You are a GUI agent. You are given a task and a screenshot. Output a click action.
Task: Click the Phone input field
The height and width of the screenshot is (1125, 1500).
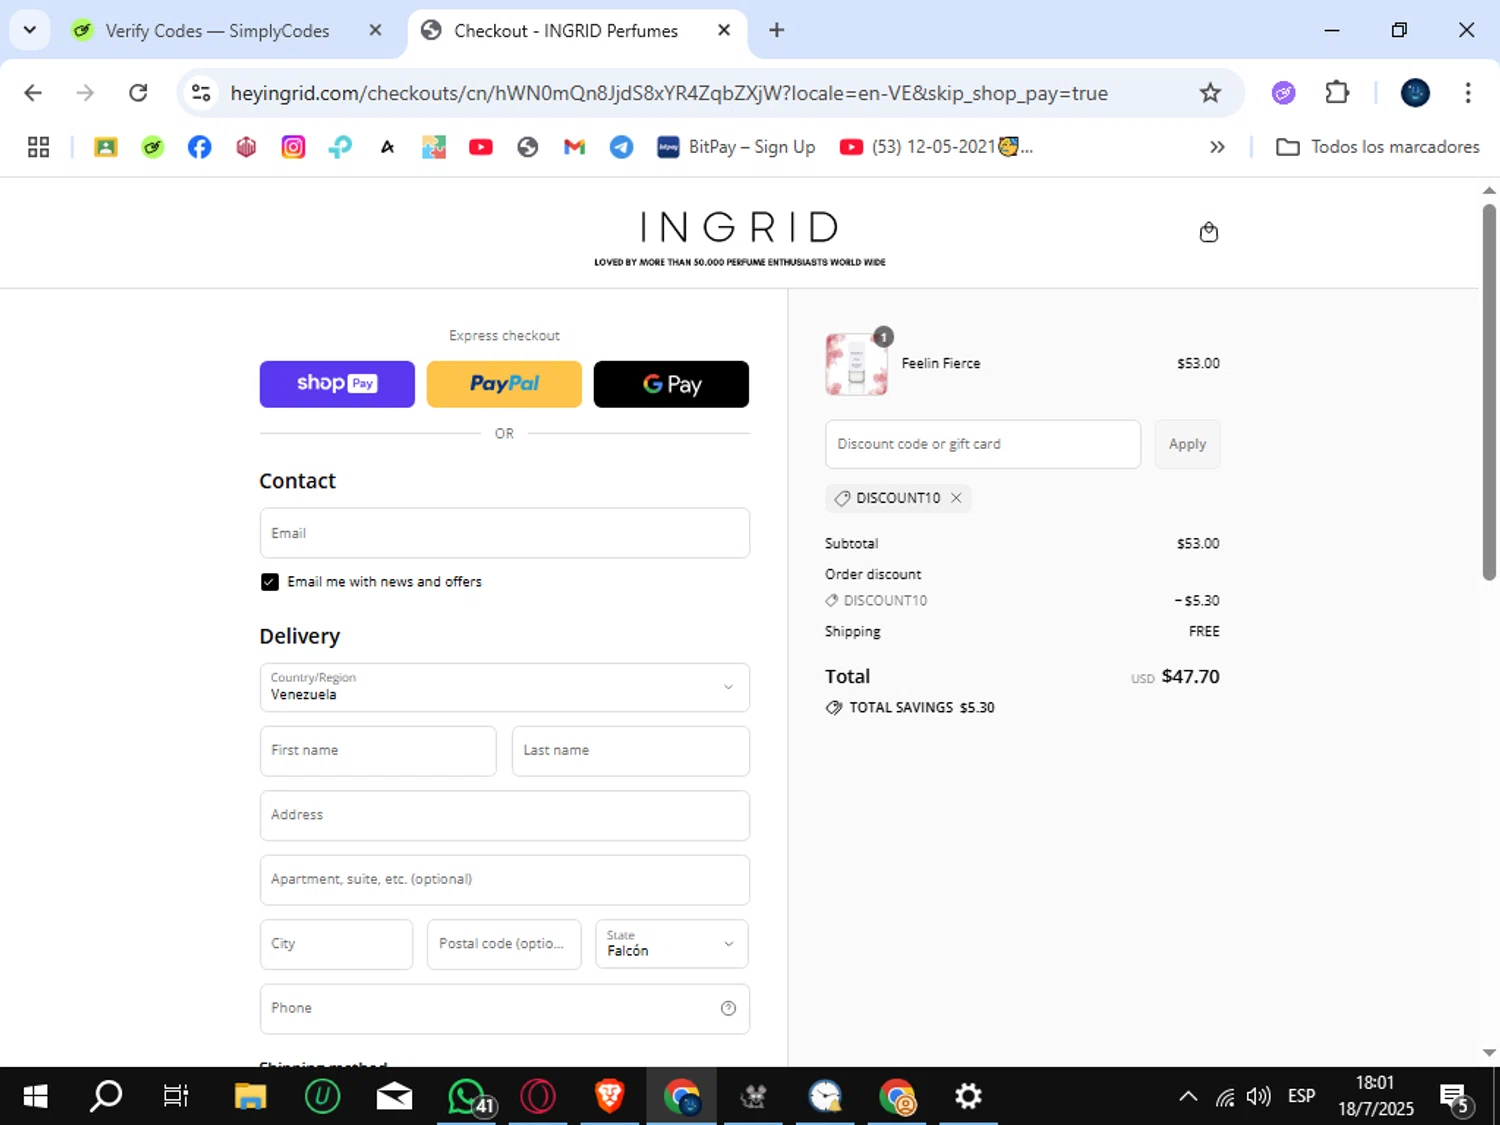pyautogui.click(x=504, y=1009)
